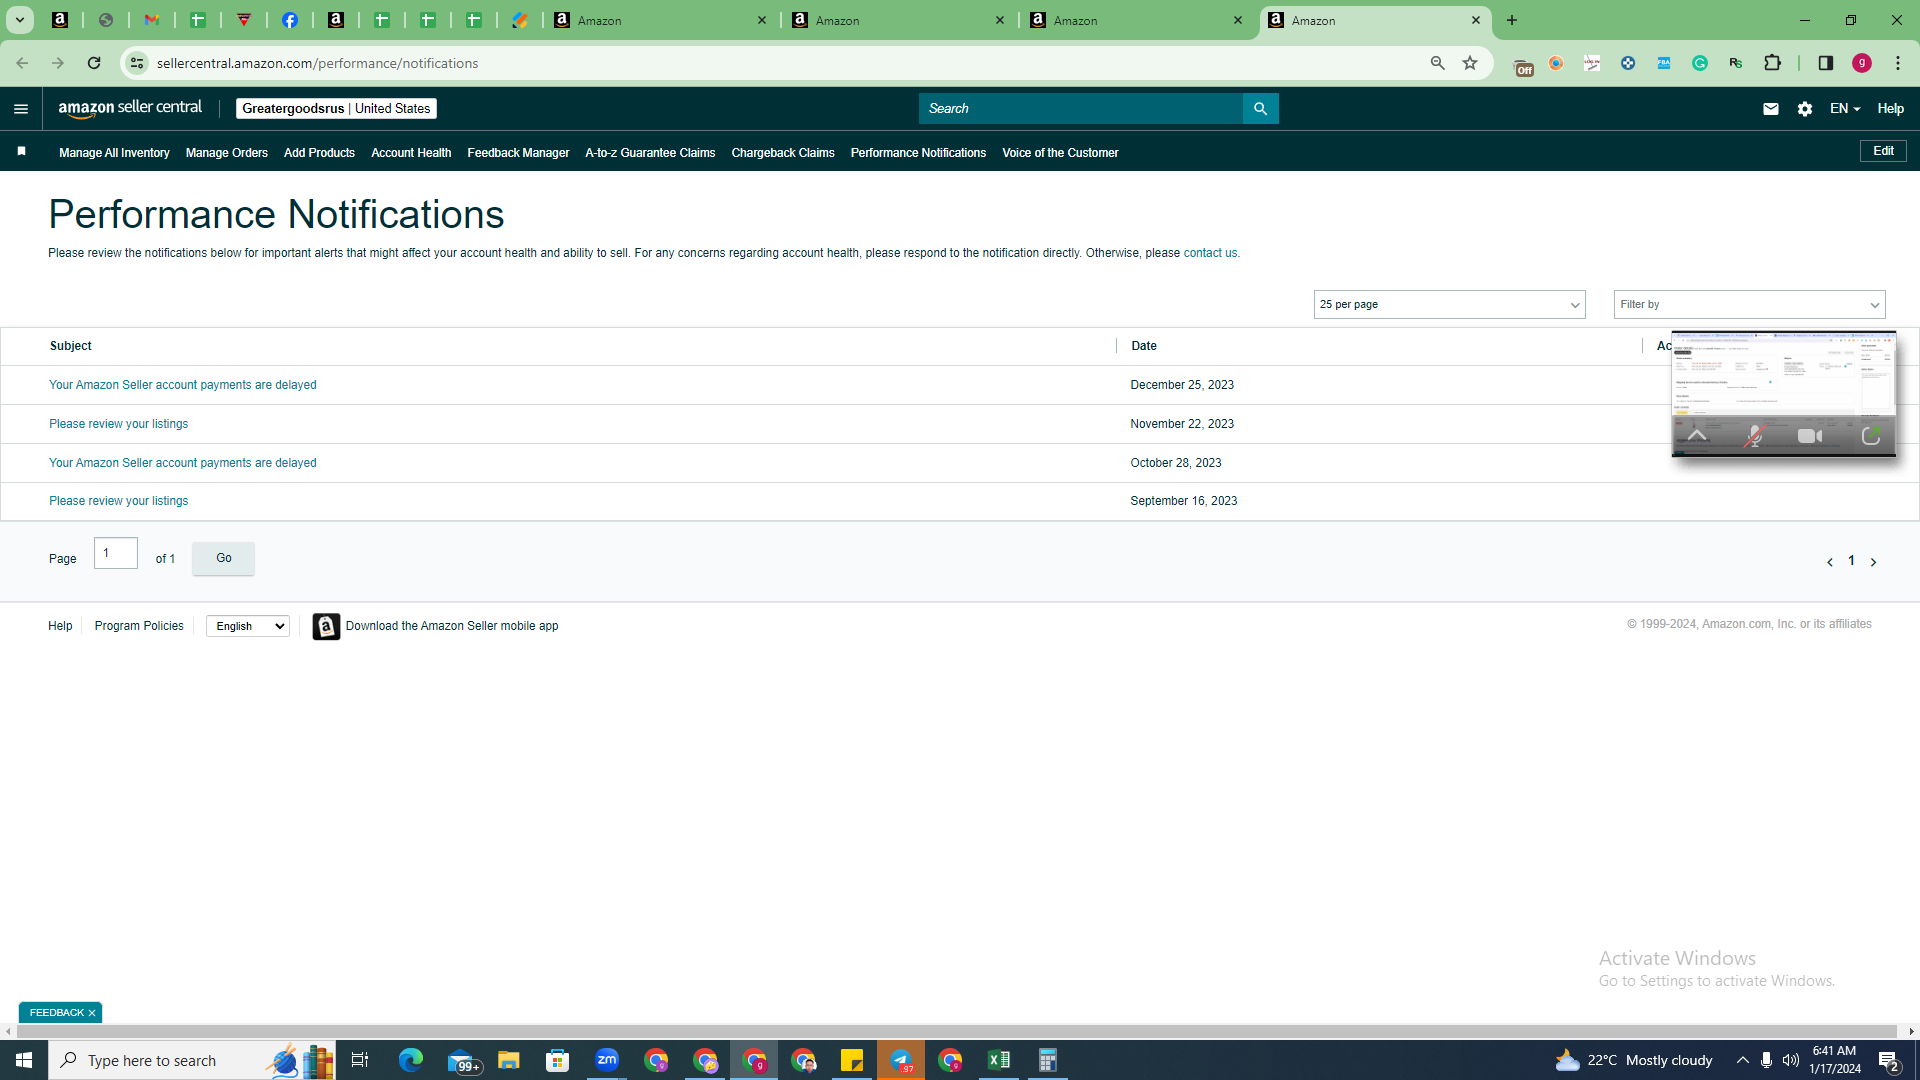Click the Windows taskbar search box
Image resolution: width=1920 pixels, height=1080 pixels.
tap(190, 1060)
